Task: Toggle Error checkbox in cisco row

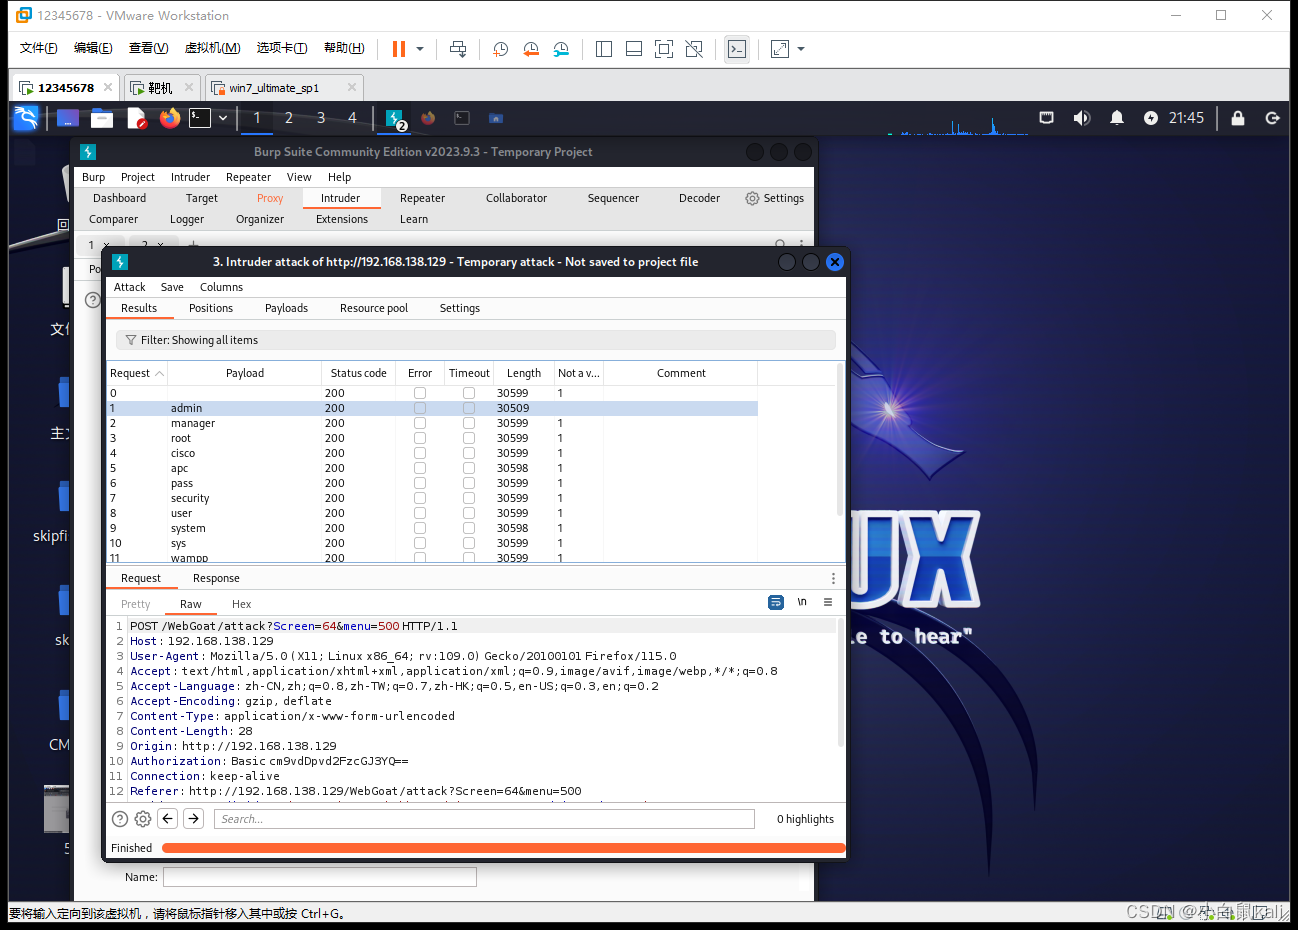Action: pyautogui.click(x=420, y=453)
